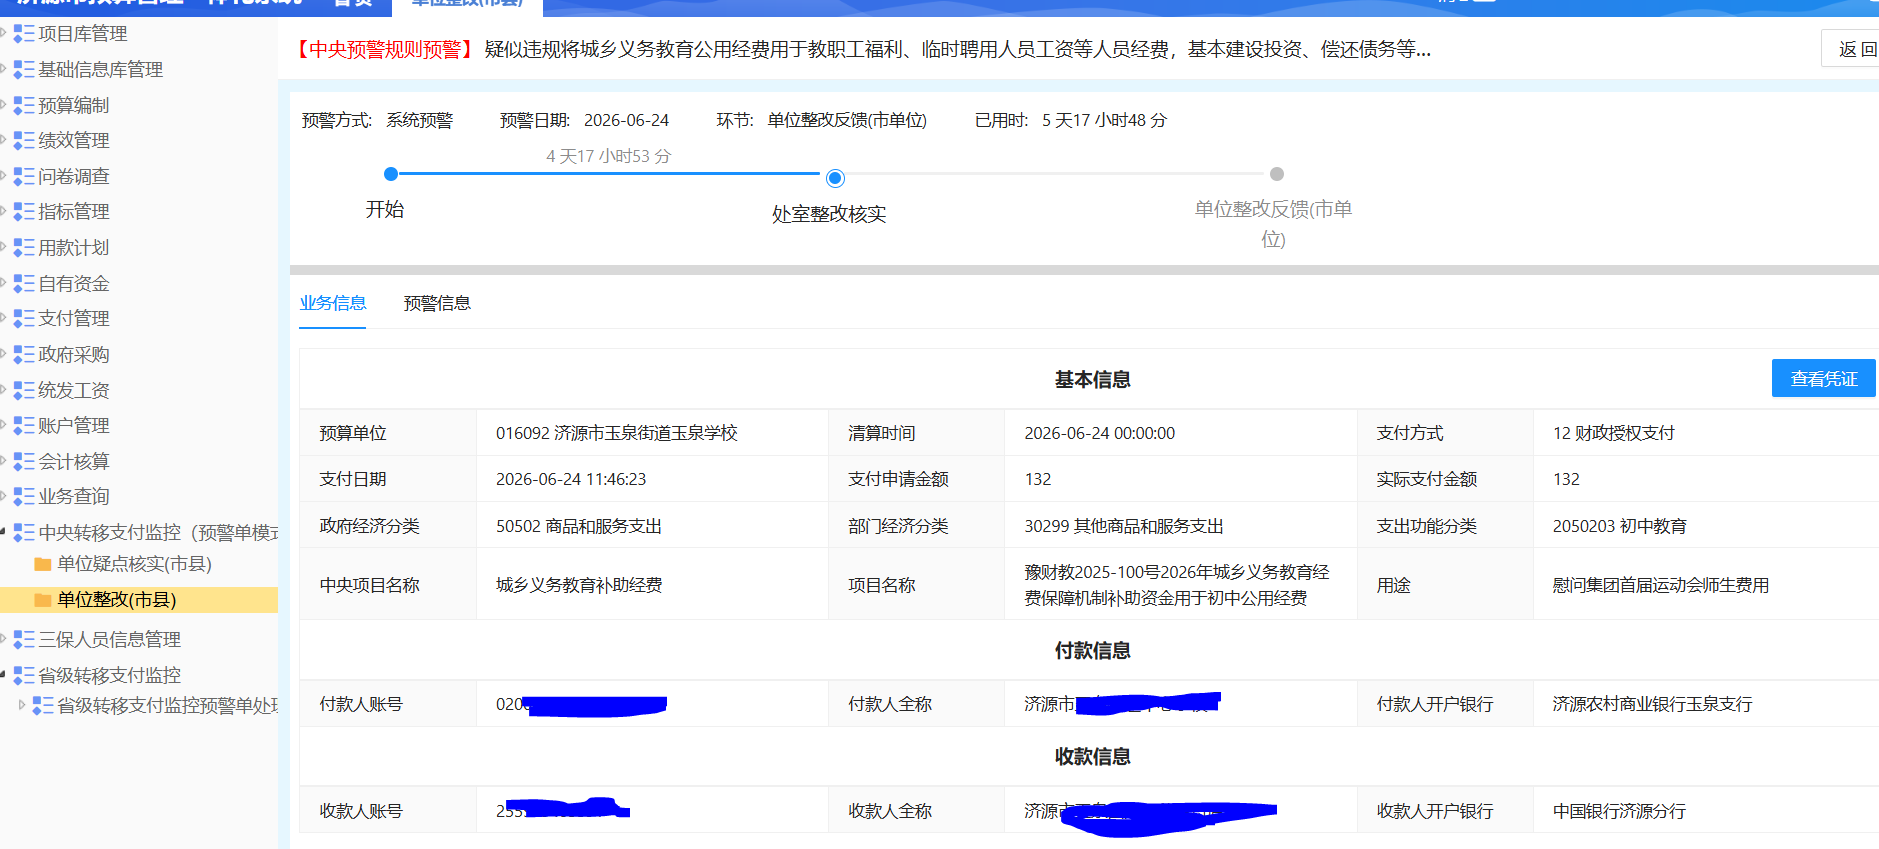
Task: Click the icon next to 支付管理
Action: point(24,319)
